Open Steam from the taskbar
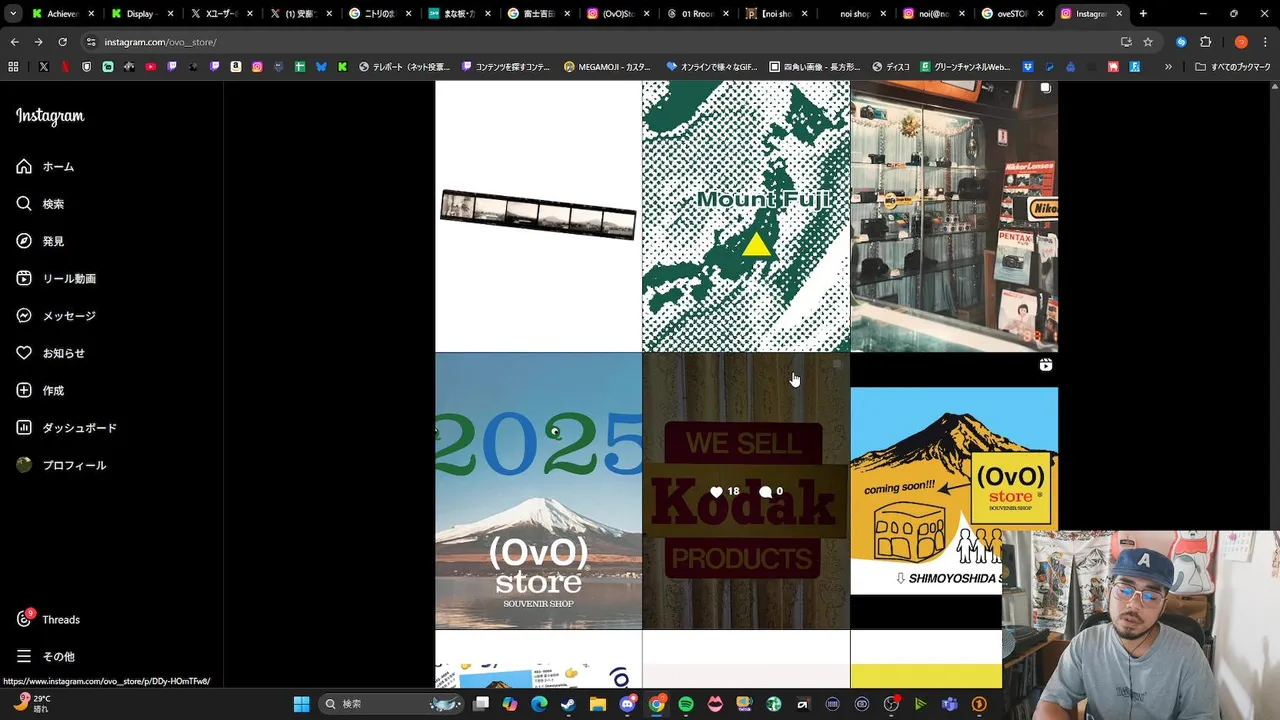Image resolution: width=1280 pixels, height=720 pixels. 568,704
